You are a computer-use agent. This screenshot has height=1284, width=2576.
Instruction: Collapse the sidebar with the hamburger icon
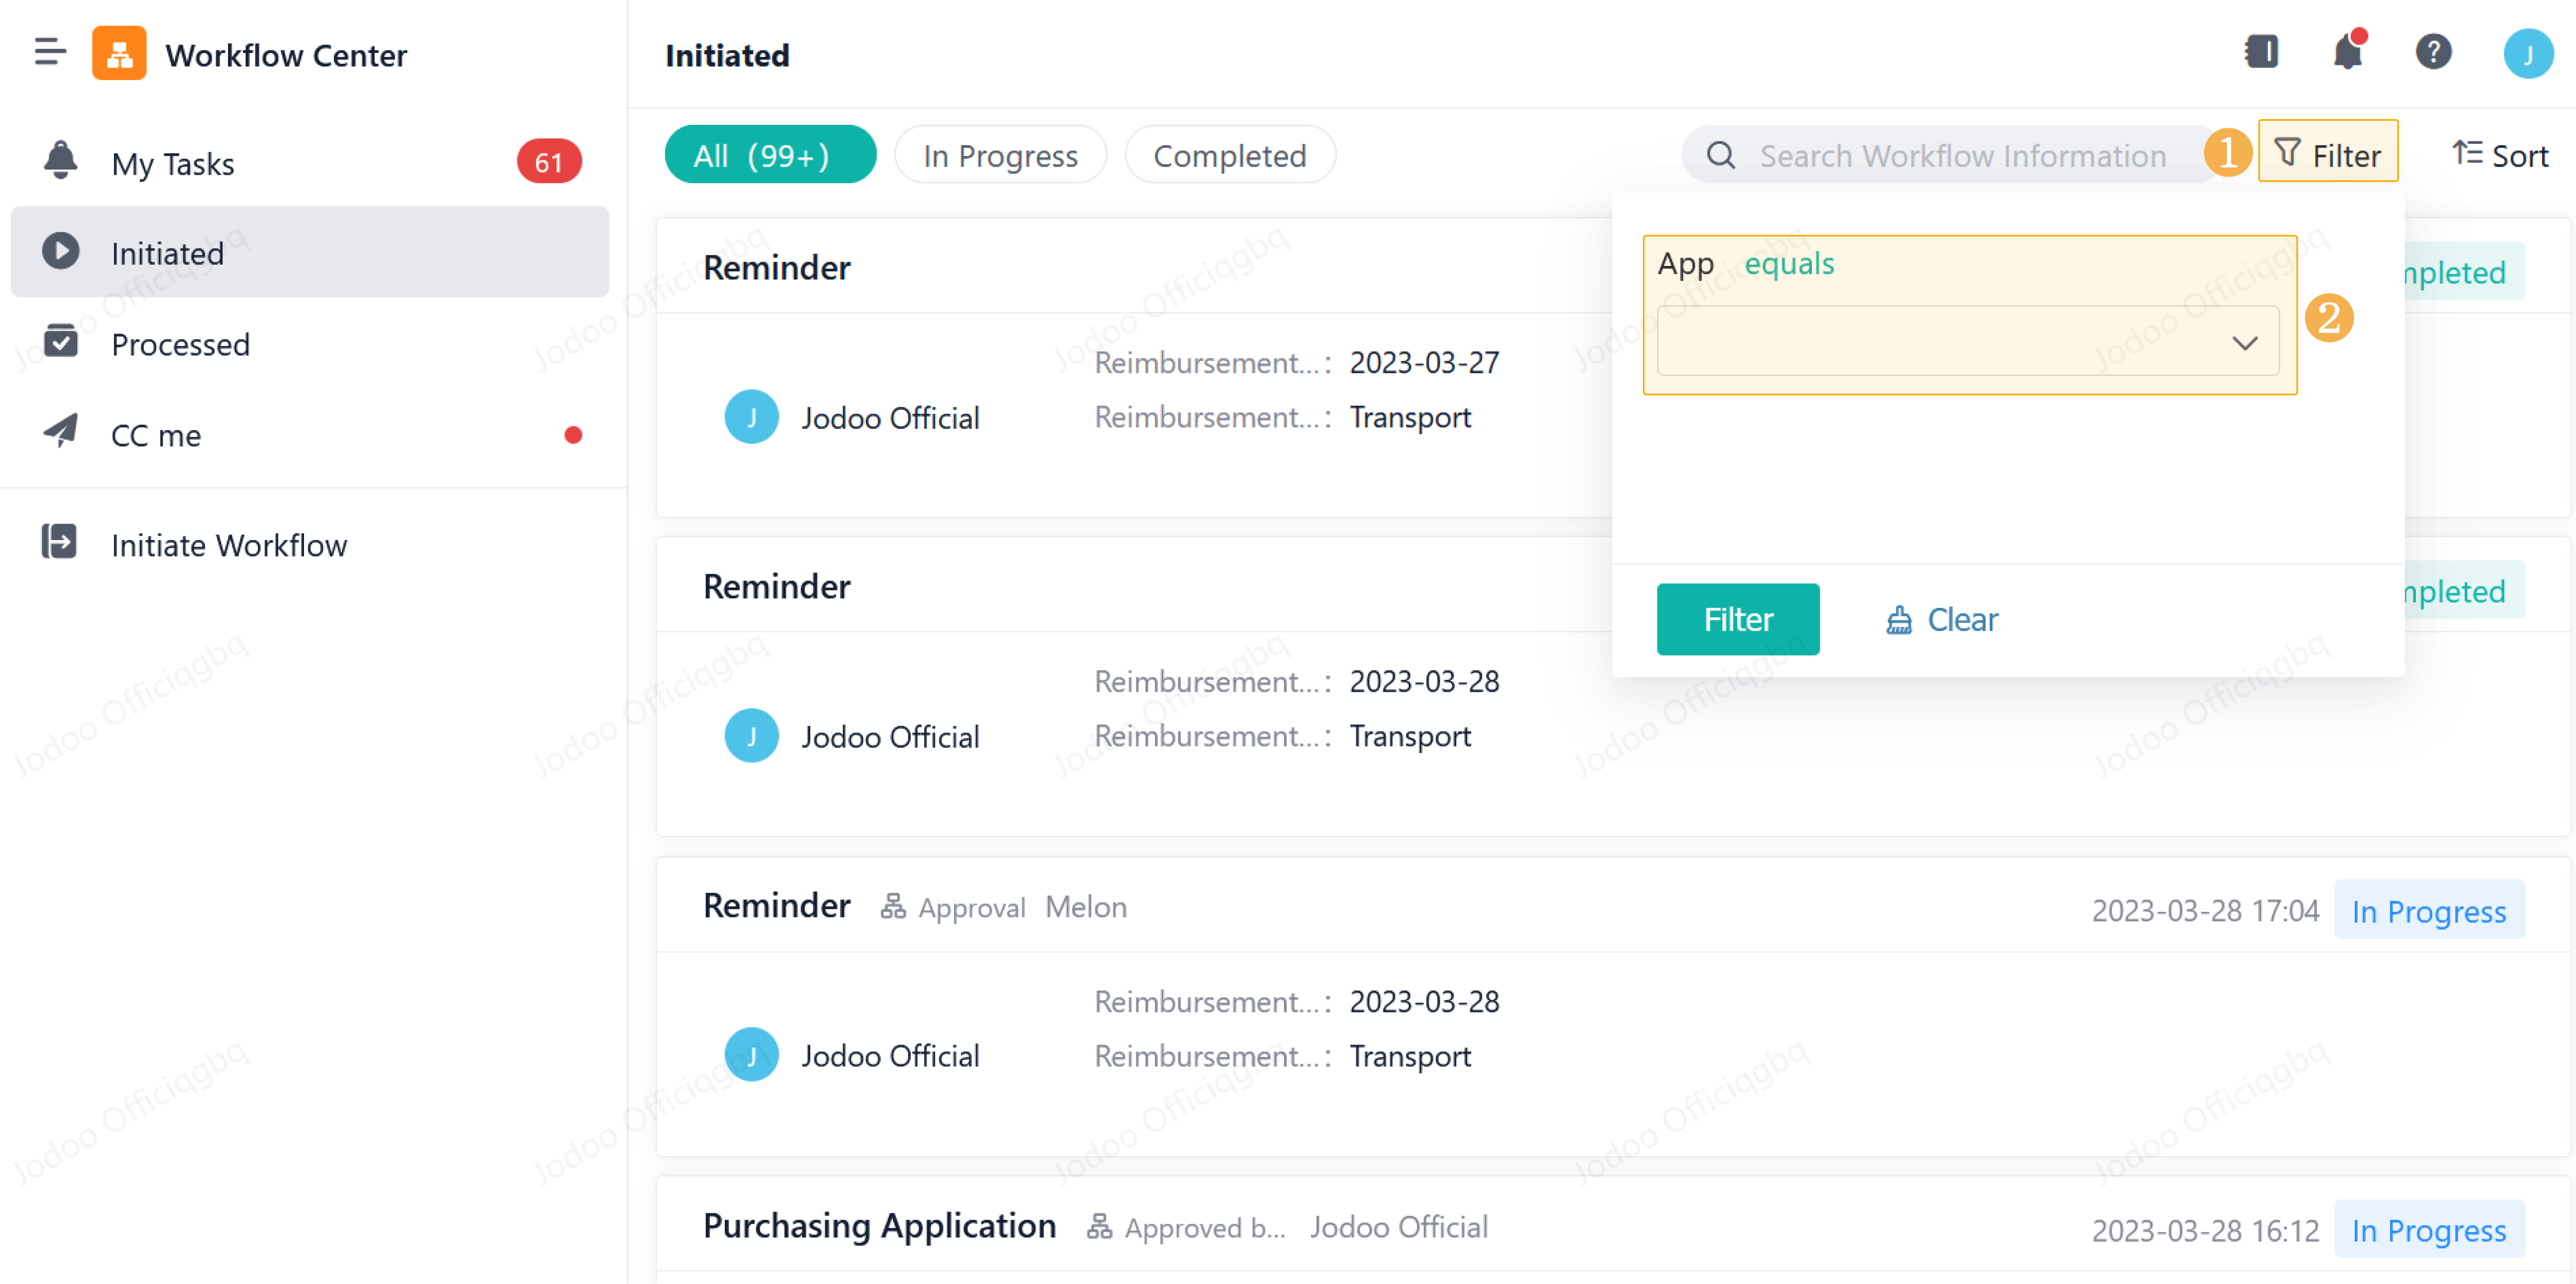[50, 52]
